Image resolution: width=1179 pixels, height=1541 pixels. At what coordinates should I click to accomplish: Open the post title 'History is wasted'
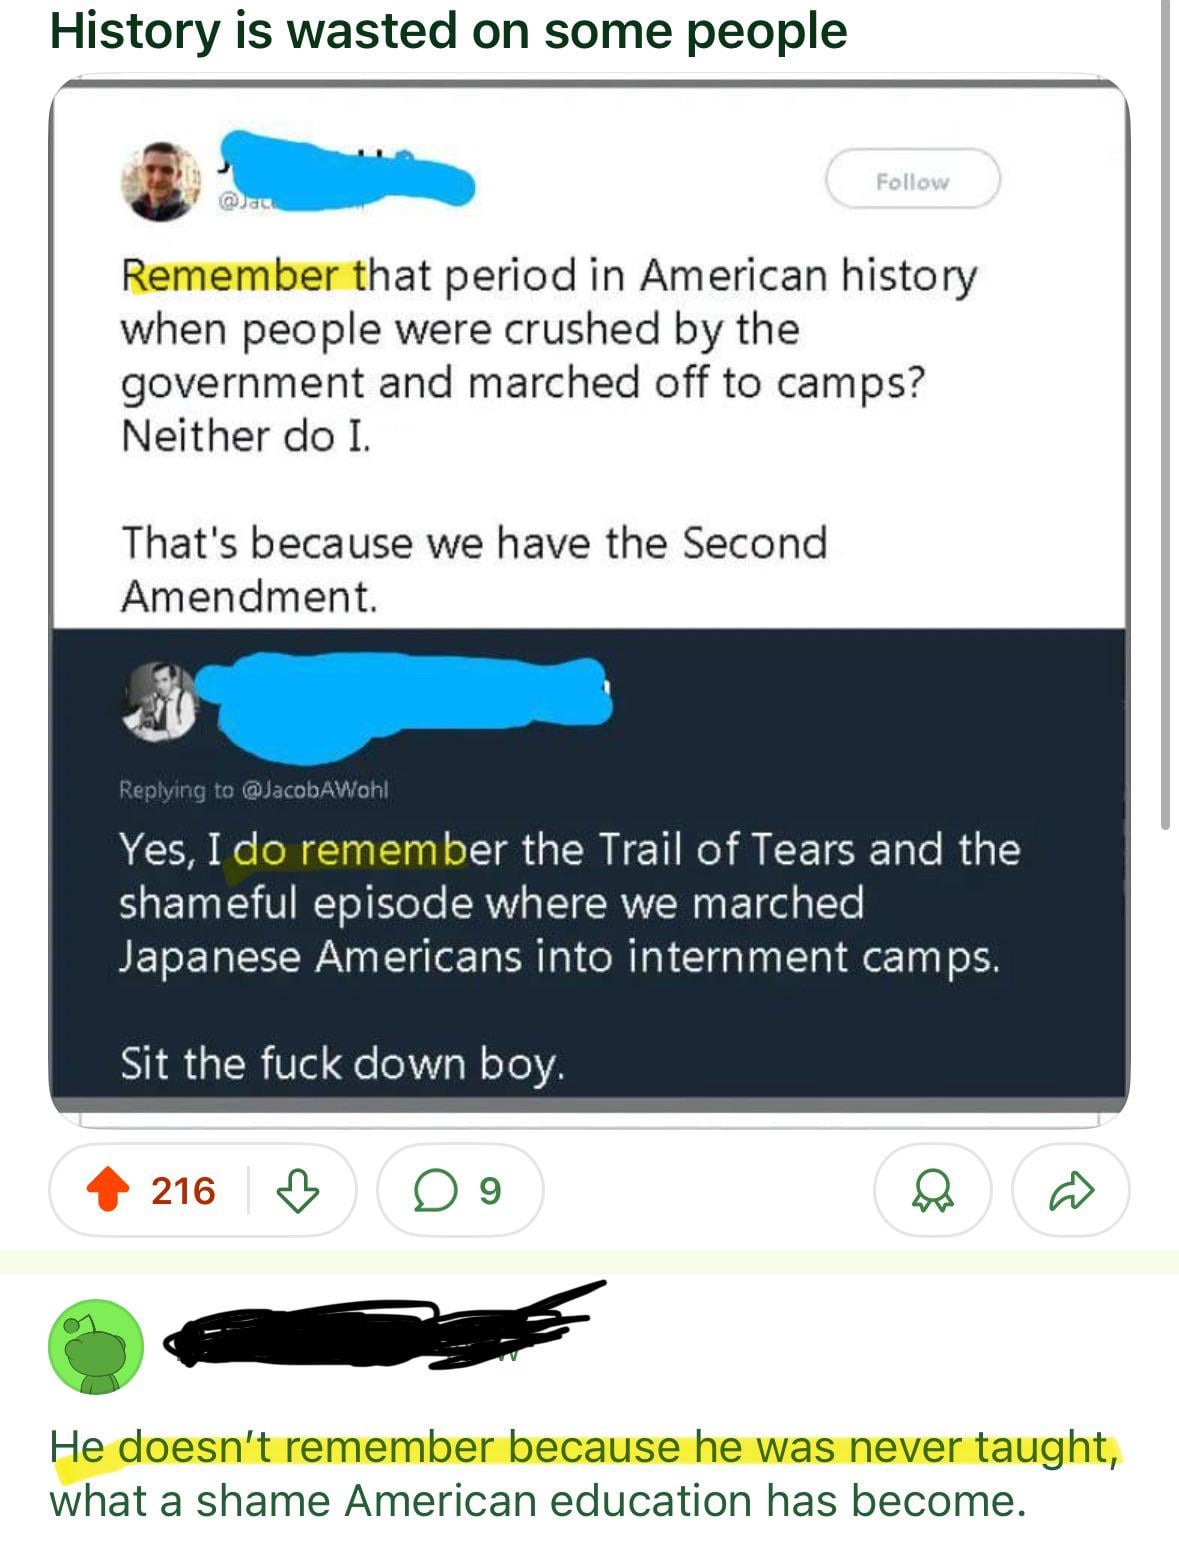point(448,31)
